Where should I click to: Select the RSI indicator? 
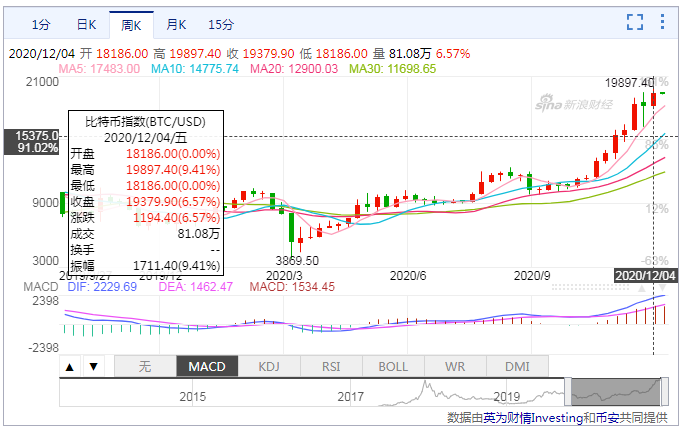pyautogui.click(x=331, y=366)
